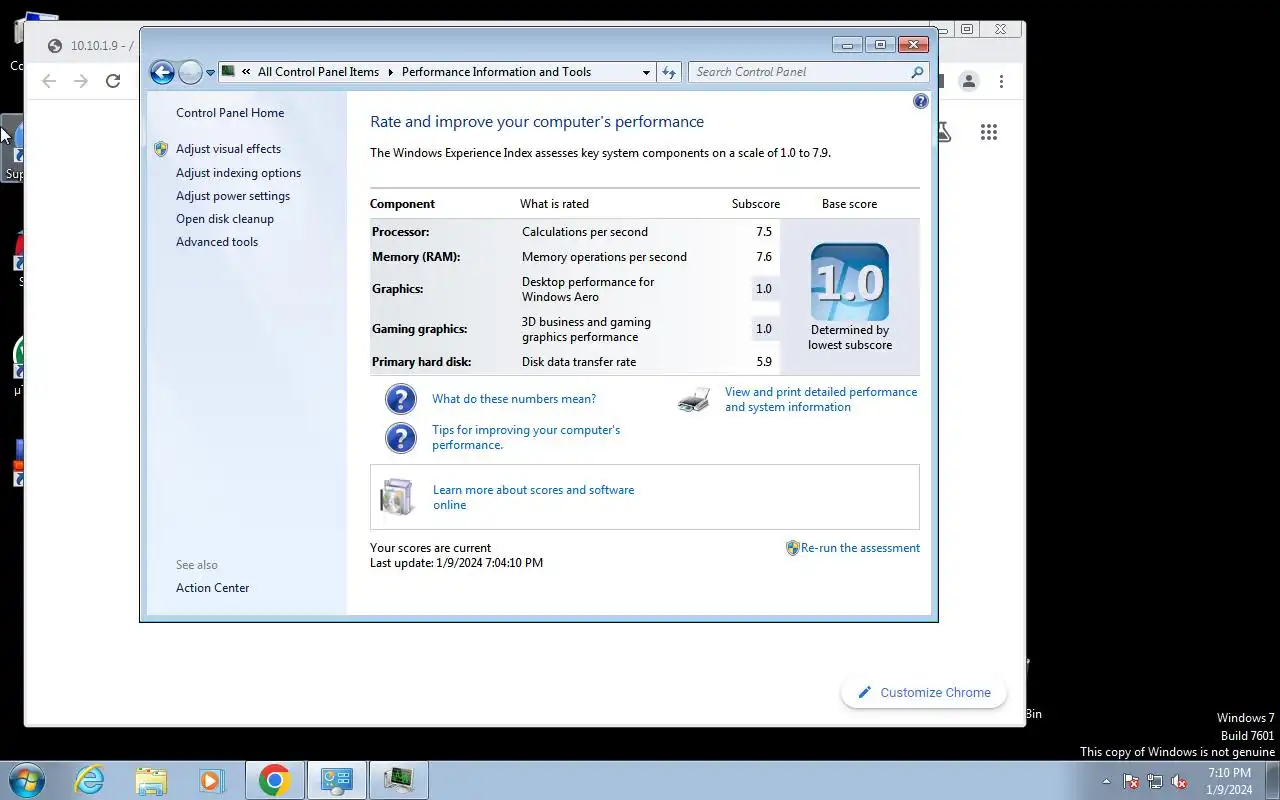The height and width of the screenshot is (800, 1280).
Task: Open Chrome three-dot menu
Action: pos(1001,81)
